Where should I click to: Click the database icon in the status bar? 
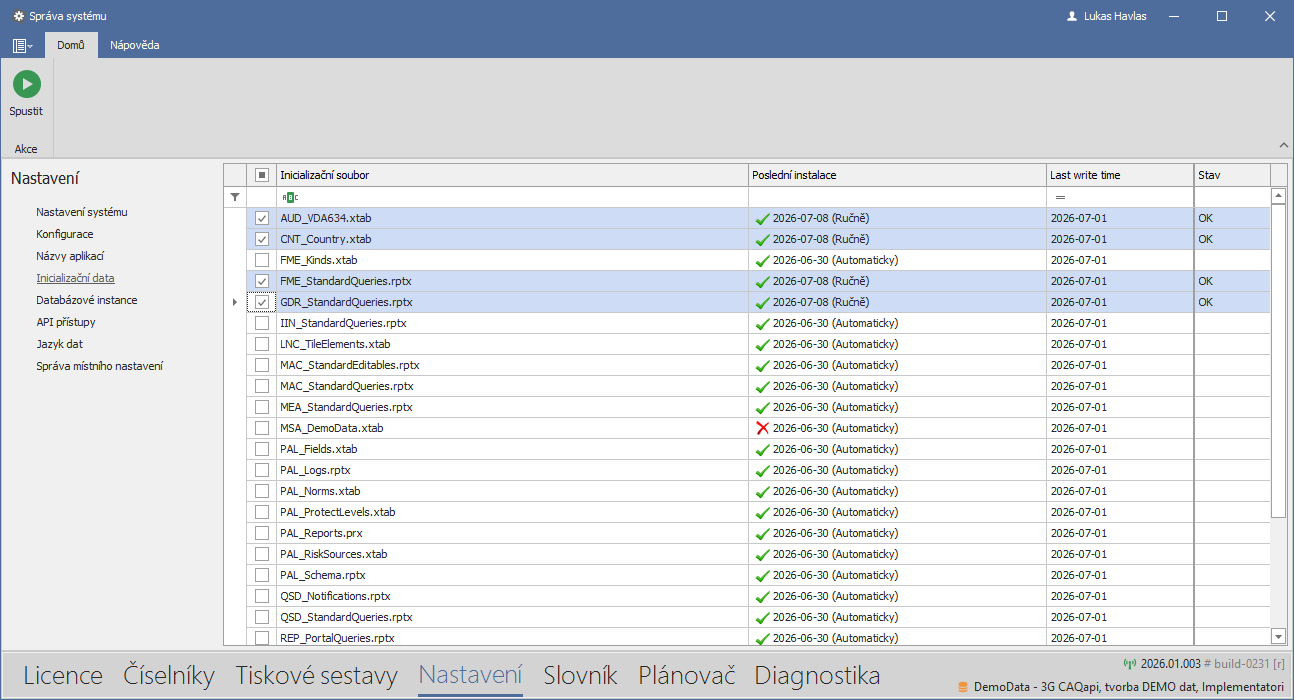coord(963,687)
